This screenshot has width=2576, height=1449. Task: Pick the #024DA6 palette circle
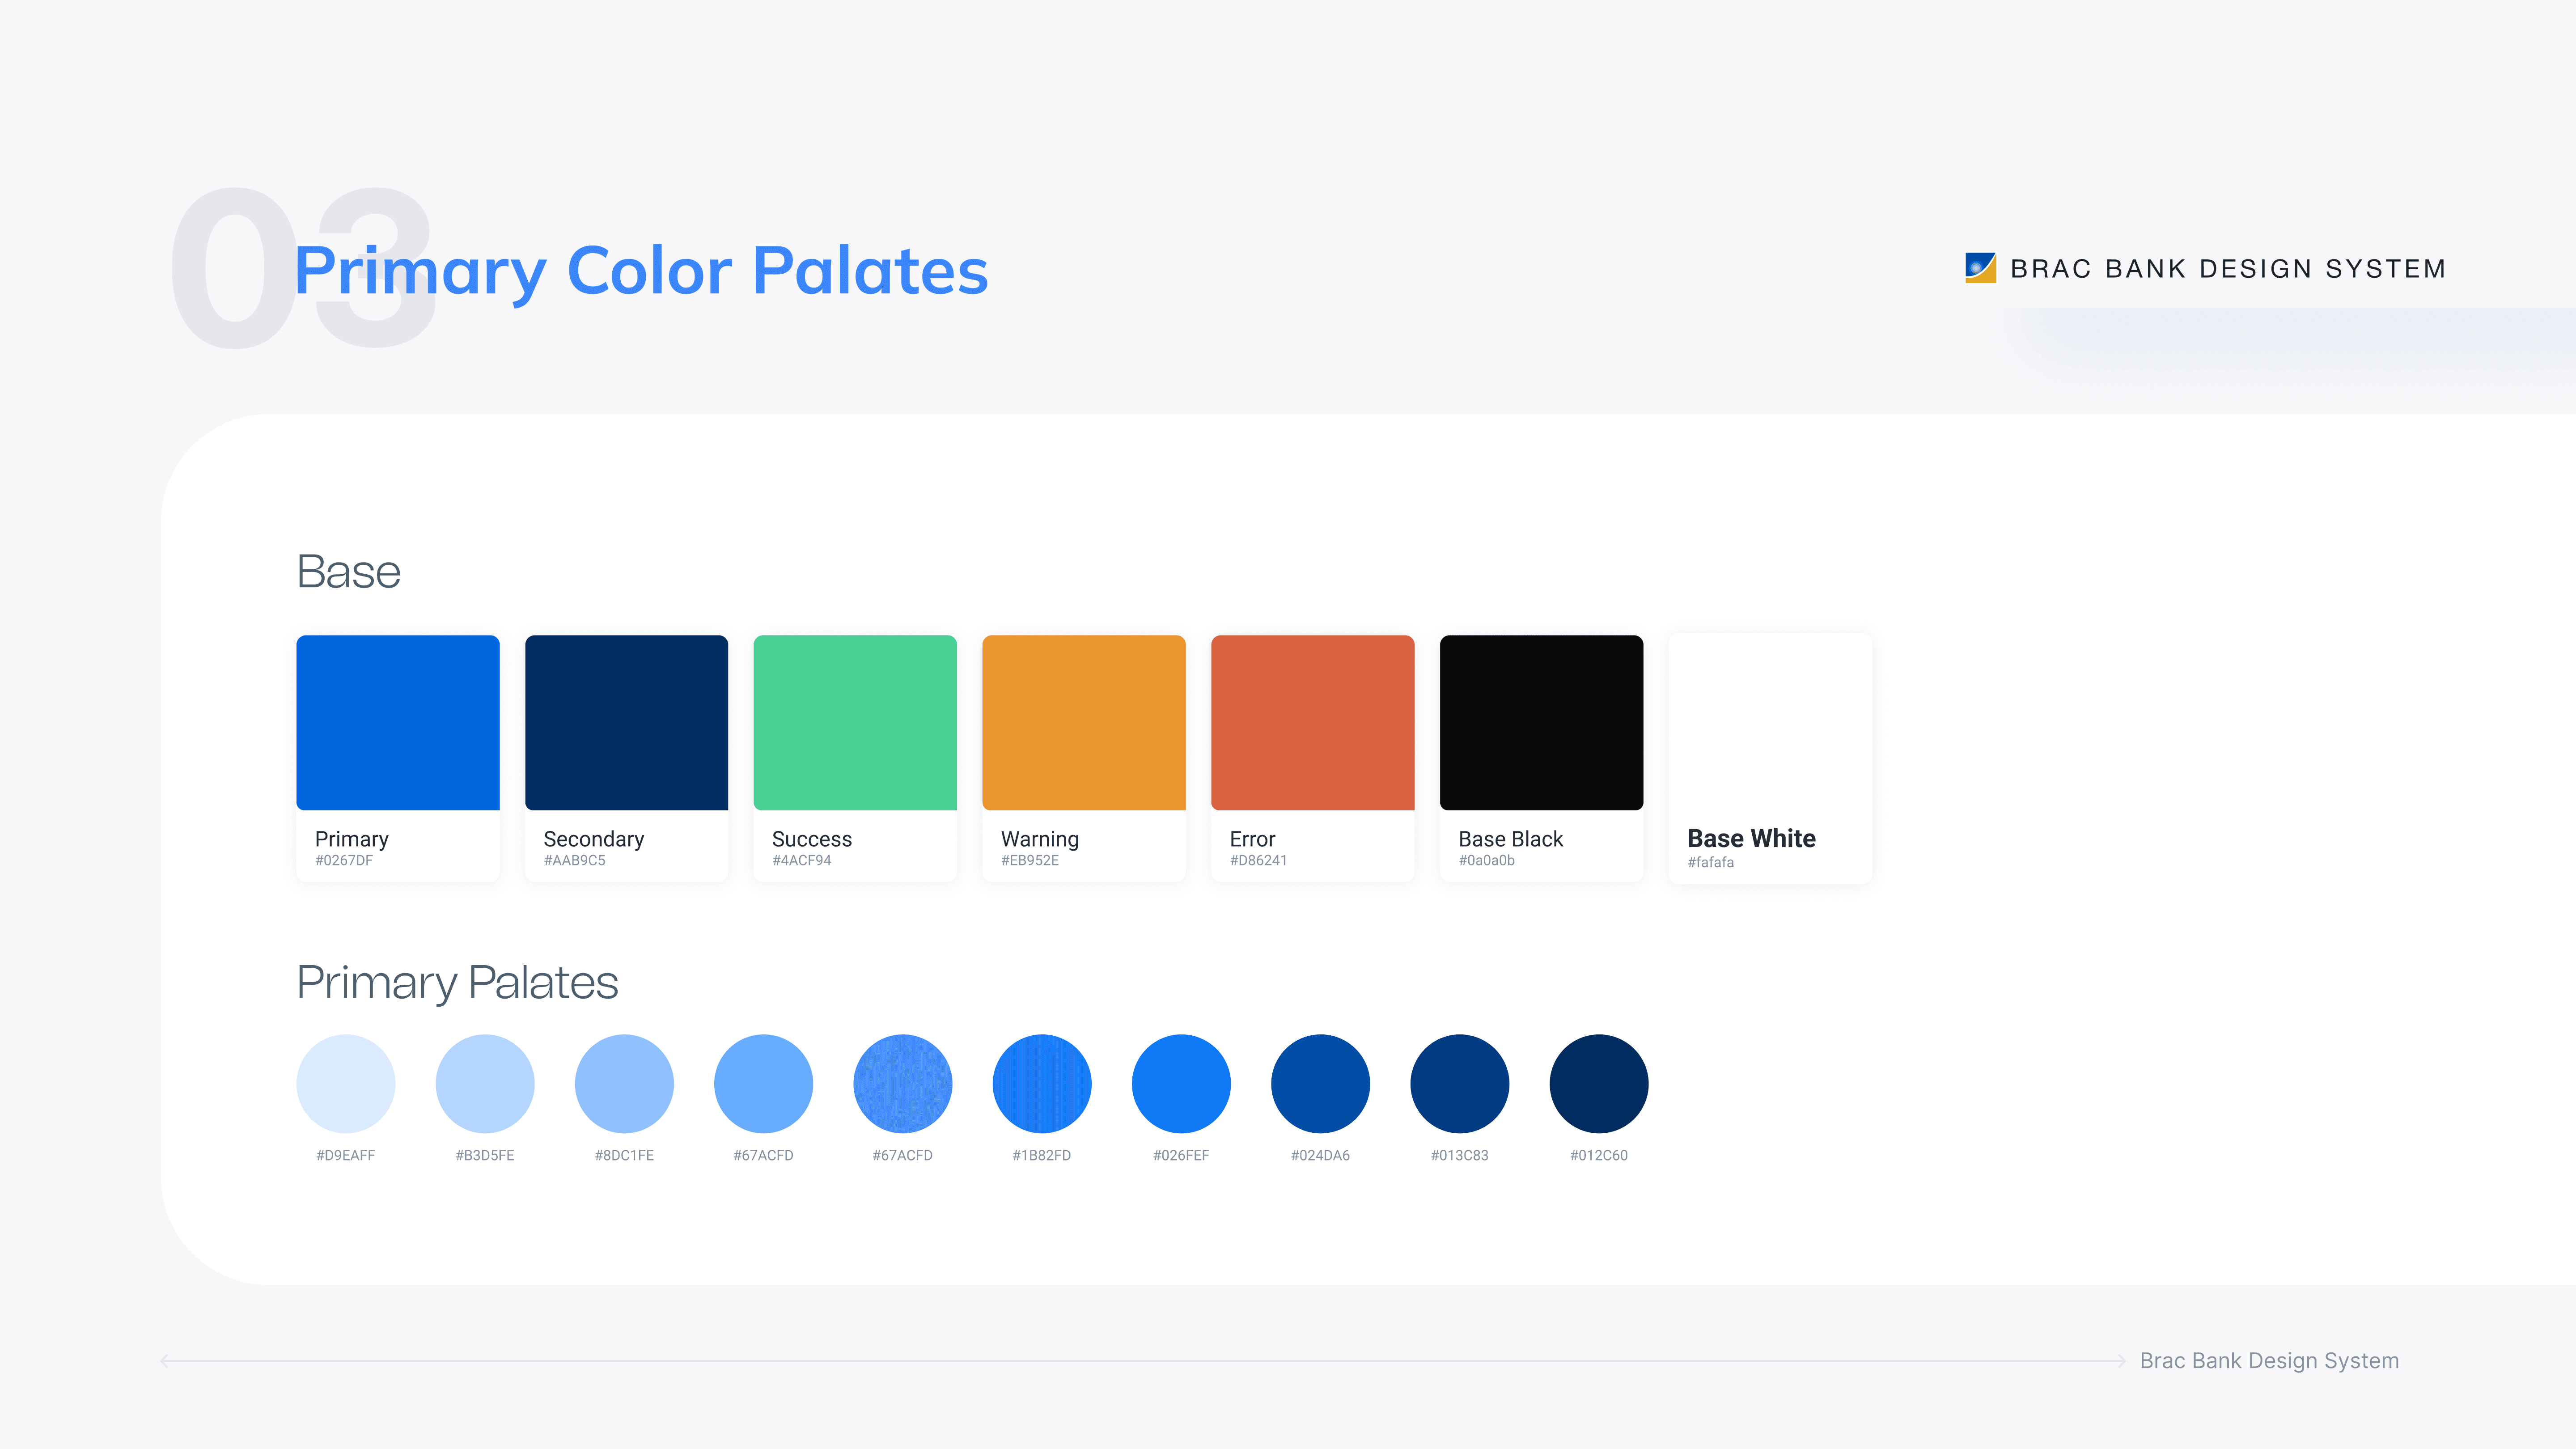coord(1320,1083)
